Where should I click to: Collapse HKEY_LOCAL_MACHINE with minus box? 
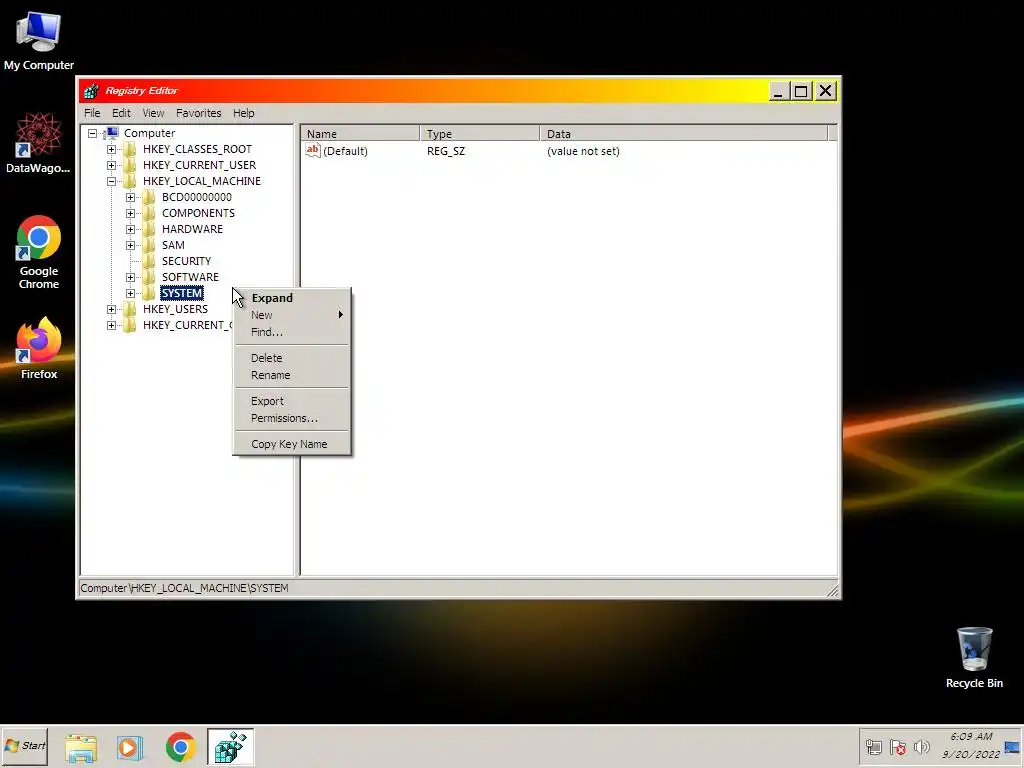click(x=112, y=182)
